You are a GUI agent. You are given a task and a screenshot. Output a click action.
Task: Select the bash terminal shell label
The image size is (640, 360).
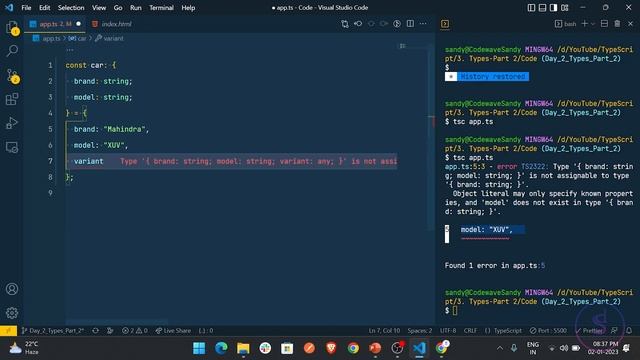click(x=566, y=24)
